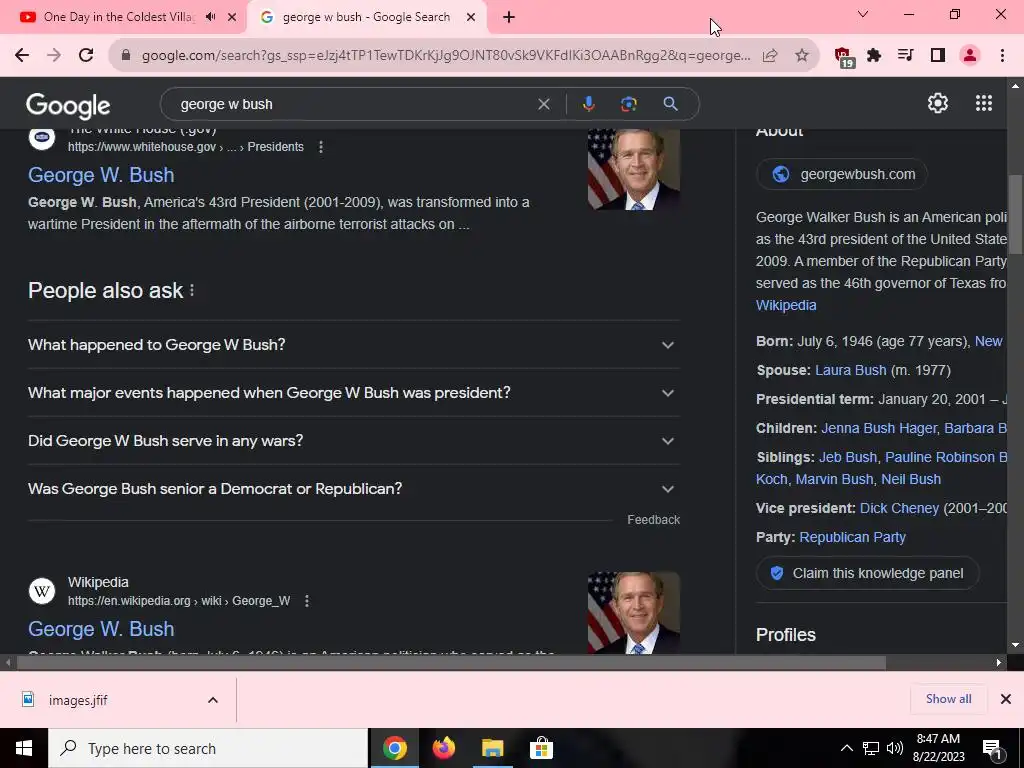Open the Jenna Bush Hager link
The image size is (1024, 768).
878,428
